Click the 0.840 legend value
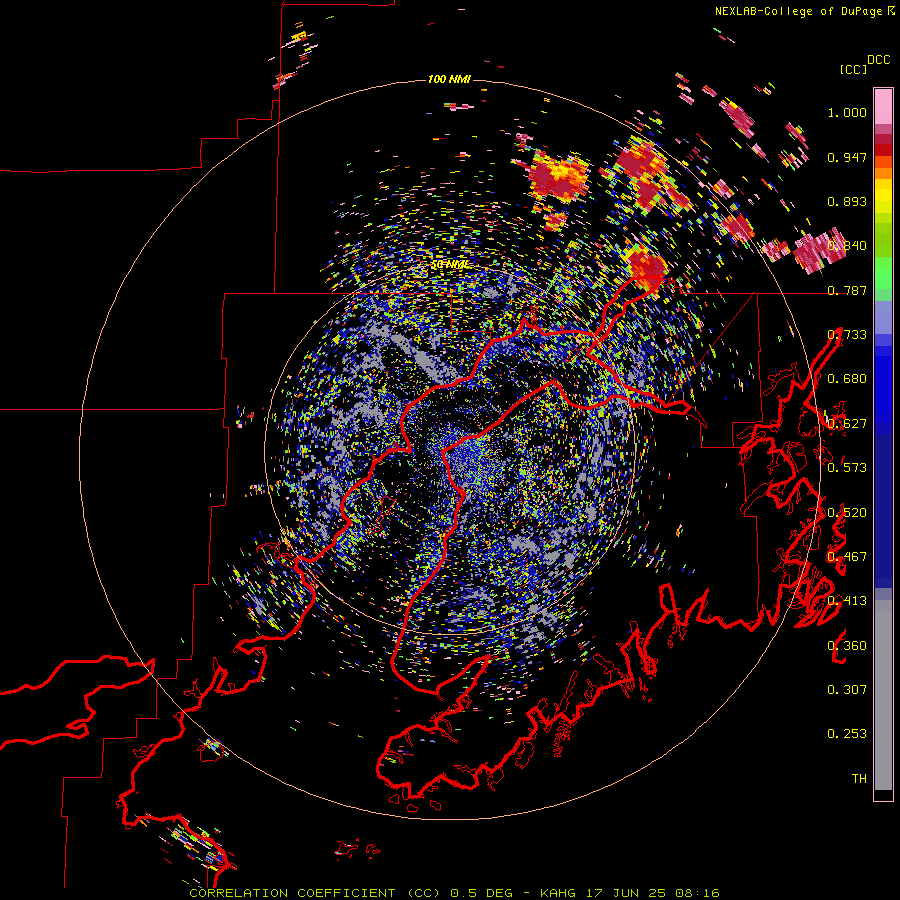The height and width of the screenshot is (900, 900). (x=847, y=246)
